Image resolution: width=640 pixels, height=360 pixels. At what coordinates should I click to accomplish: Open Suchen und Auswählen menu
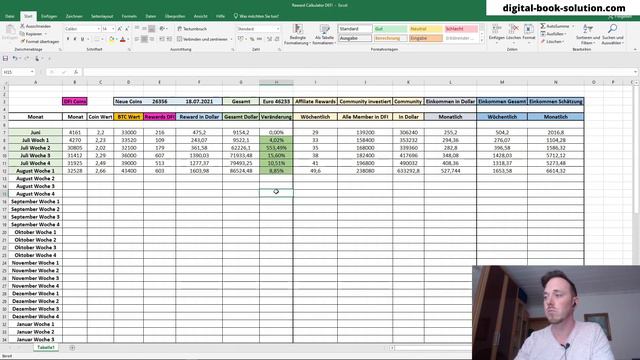click(x=612, y=34)
